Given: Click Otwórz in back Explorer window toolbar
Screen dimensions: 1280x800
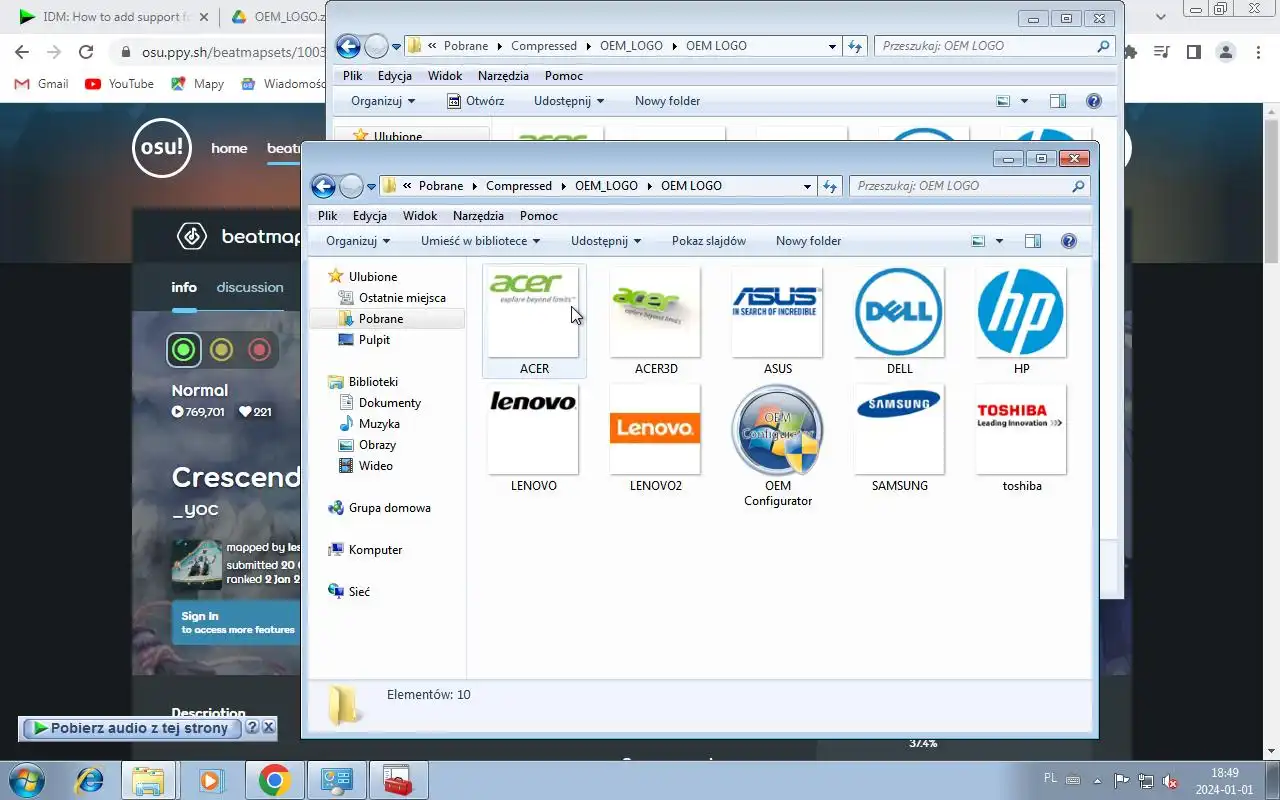Looking at the screenshot, I should pyautogui.click(x=475, y=101).
